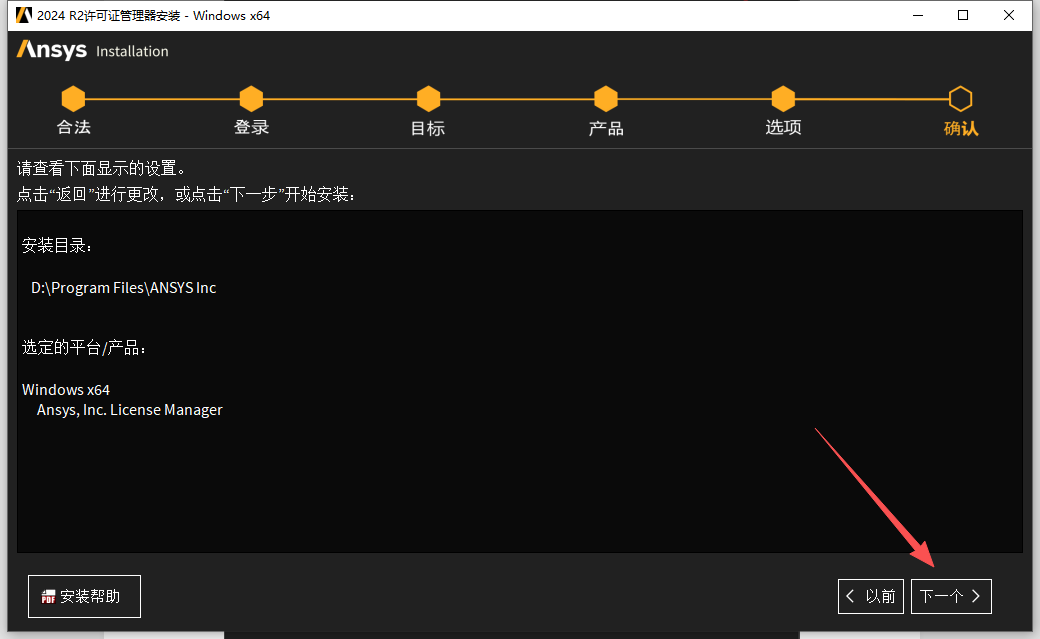The image size is (1040, 639).
Task: Select the 选项 hexagon step icon
Action: point(783,99)
